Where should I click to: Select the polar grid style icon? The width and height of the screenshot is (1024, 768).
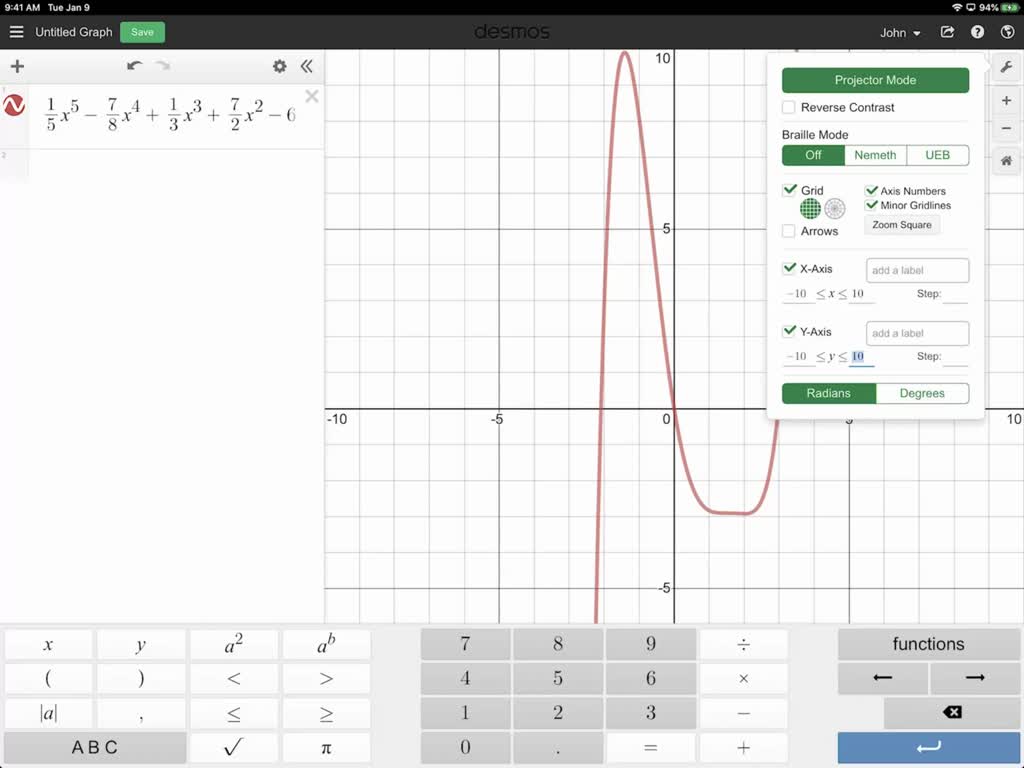(x=833, y=208)
